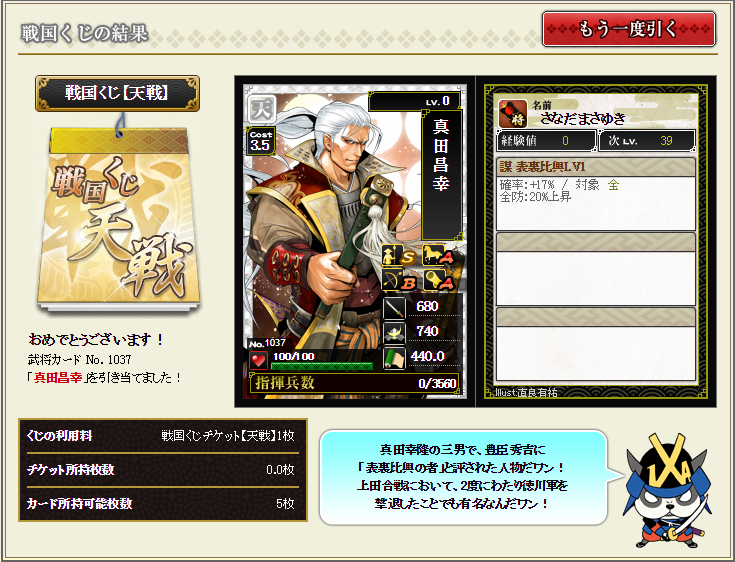
Task: Click the red heart HP icon
Action: 258,360
